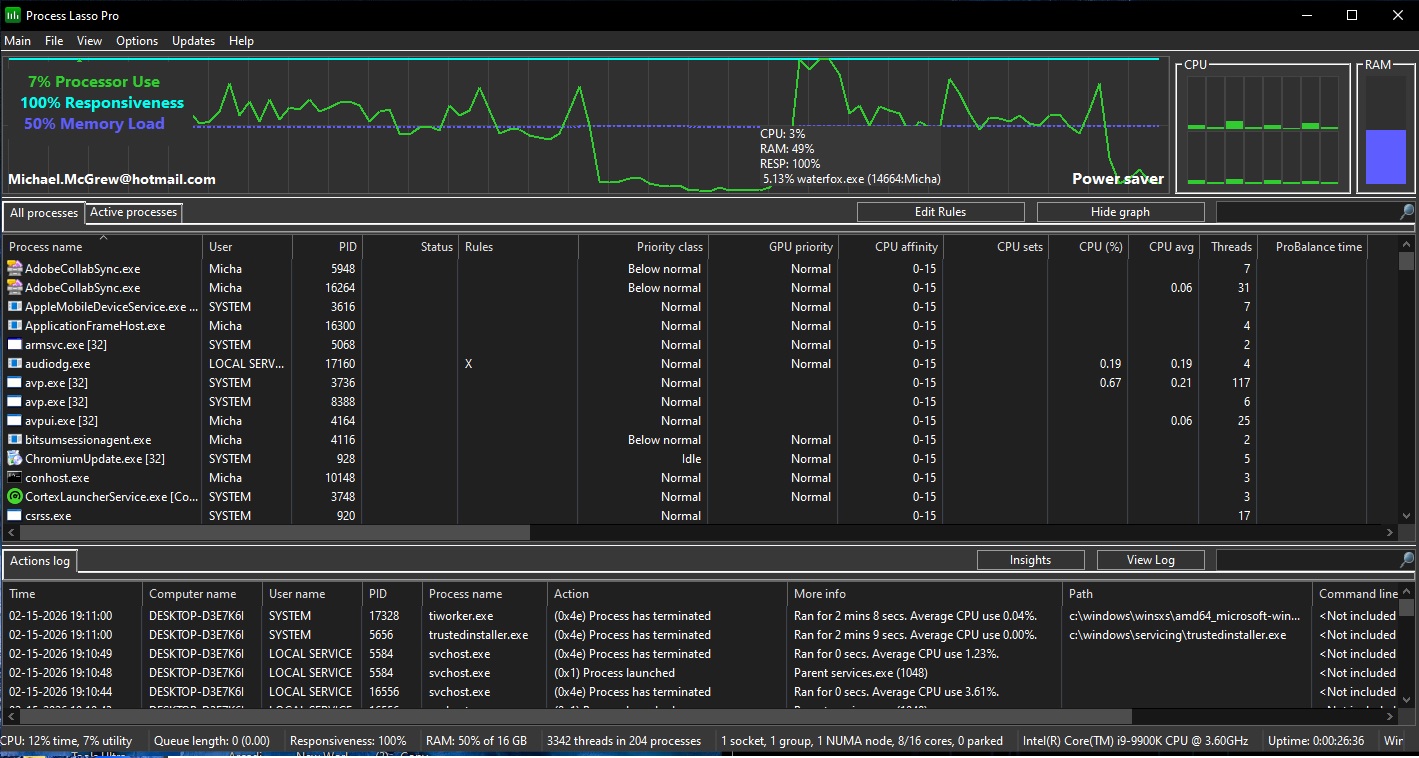Screen dimensions: 1419x758
Task: Click the audiodg.exe process icon
Action: 14,364
